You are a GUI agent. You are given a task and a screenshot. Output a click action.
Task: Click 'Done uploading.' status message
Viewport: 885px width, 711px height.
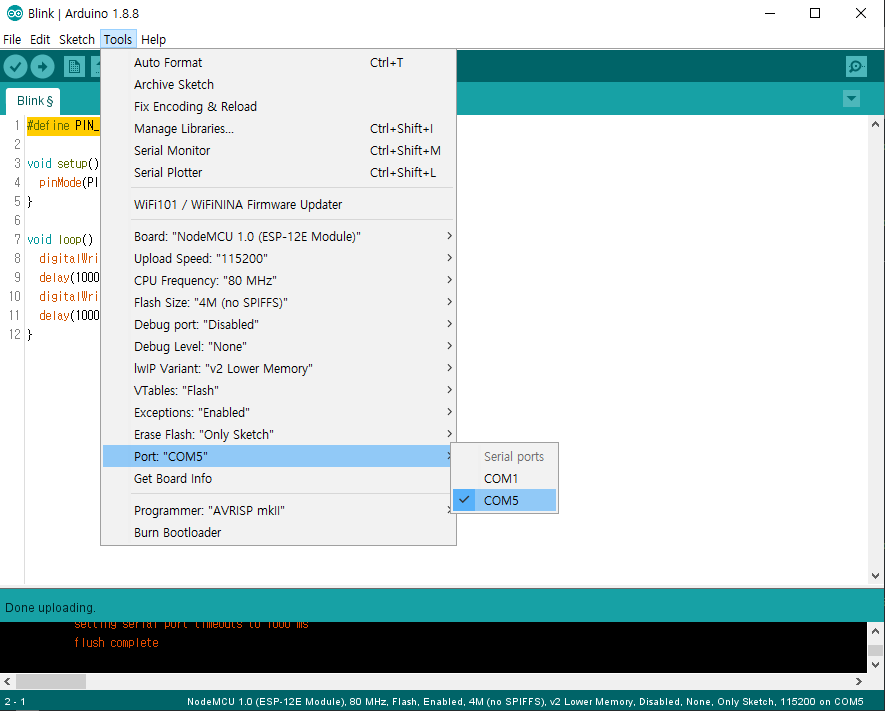coord(50,608)
